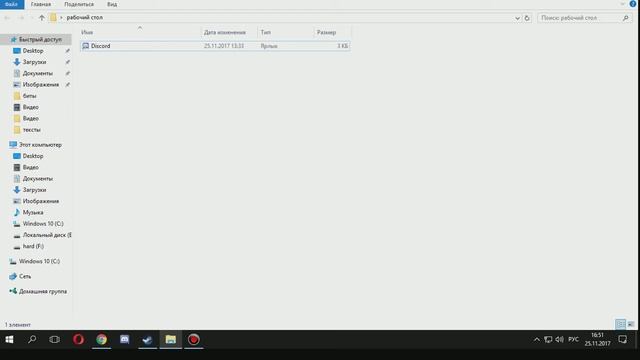Open Музыка under Этот компьютер
Screen dimensions: 640x360
[33, 213]
